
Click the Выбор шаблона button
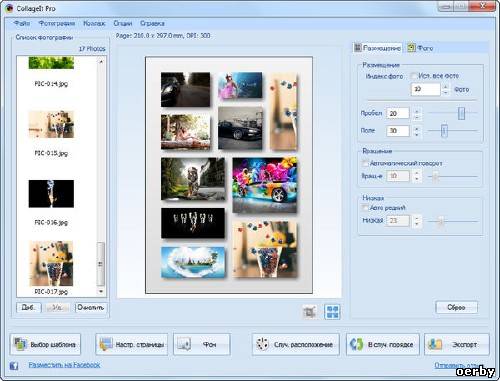pos(45,344)
